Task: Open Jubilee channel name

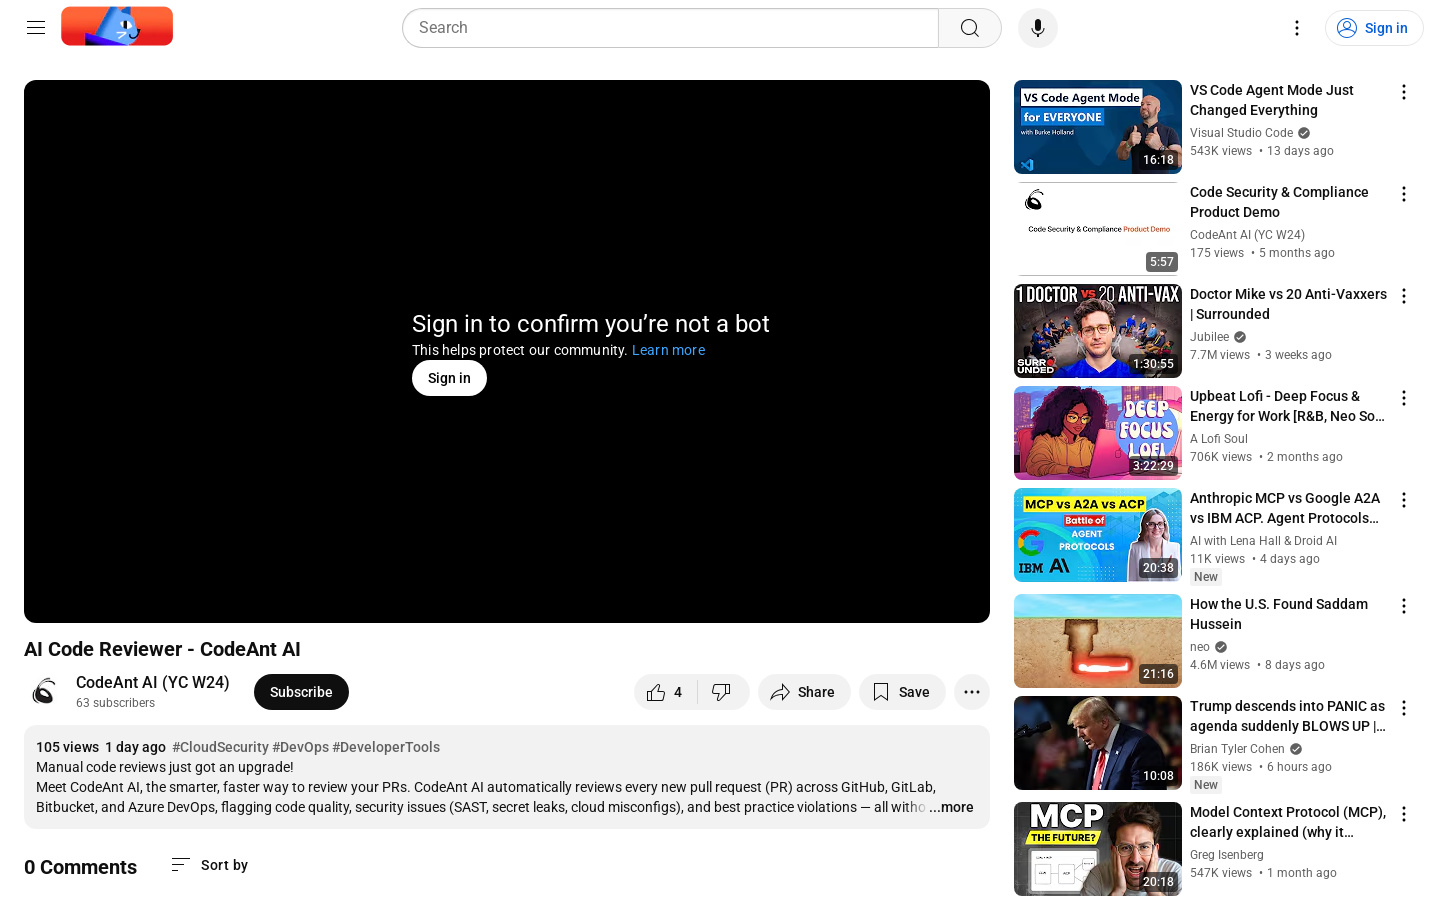Action: (x=1209, y=337)
